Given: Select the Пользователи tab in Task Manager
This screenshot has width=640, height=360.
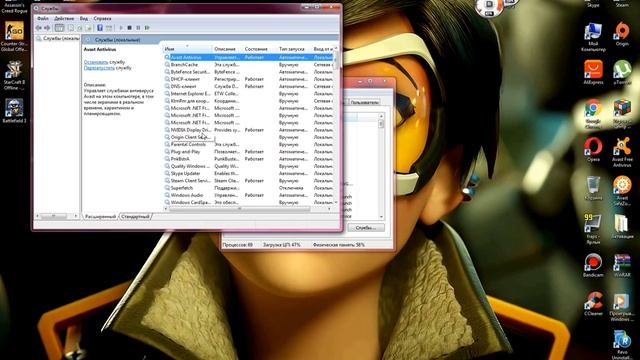Looking at the screenshot, I should coord(364,102).
